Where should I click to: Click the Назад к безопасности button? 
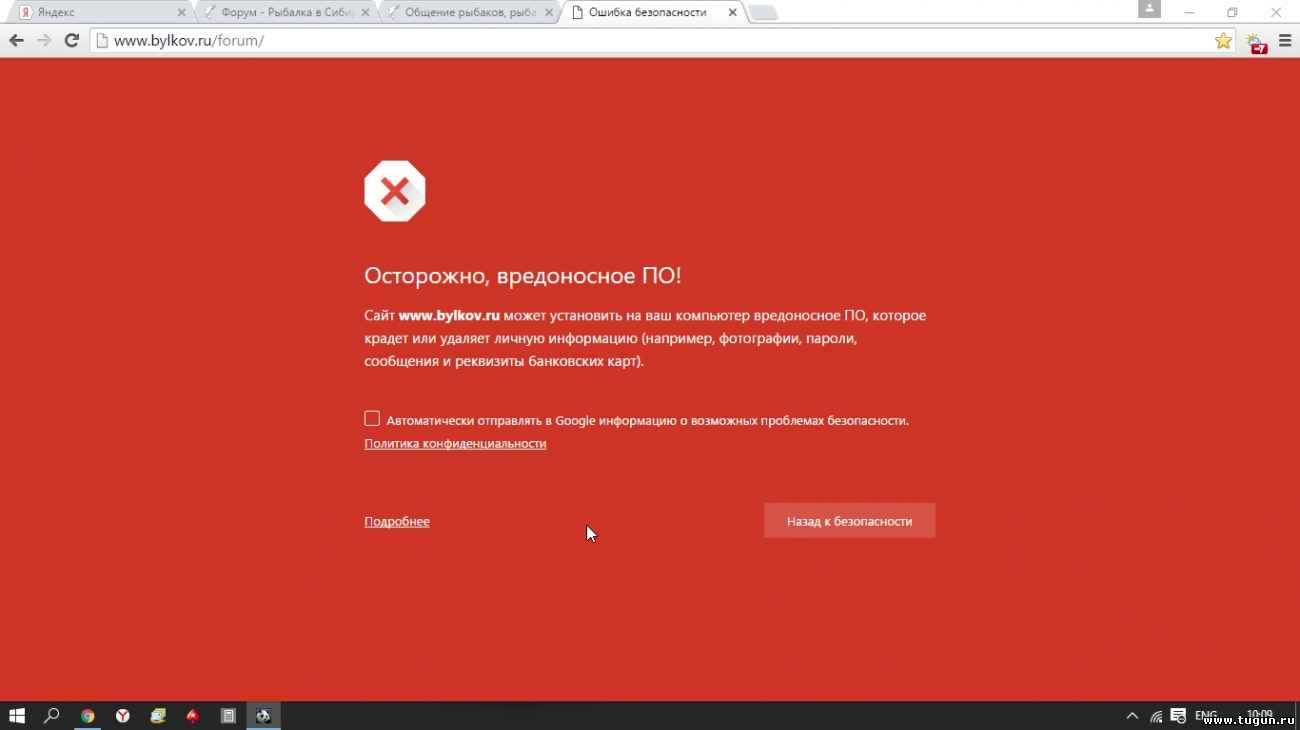[850, 521]
